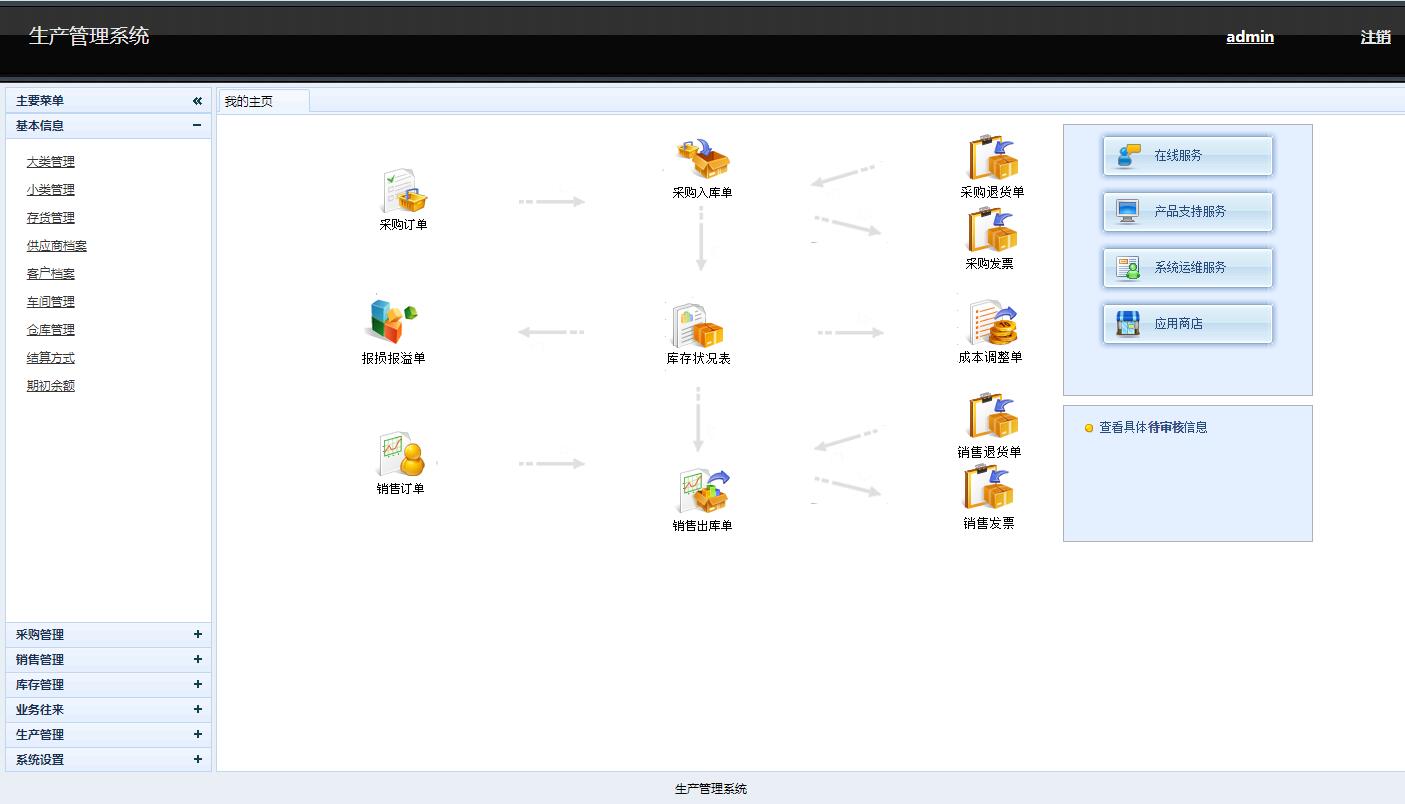The image size is (1405, 804).
Task: Collapse the 基本信息 section
Action: [197, 126]
